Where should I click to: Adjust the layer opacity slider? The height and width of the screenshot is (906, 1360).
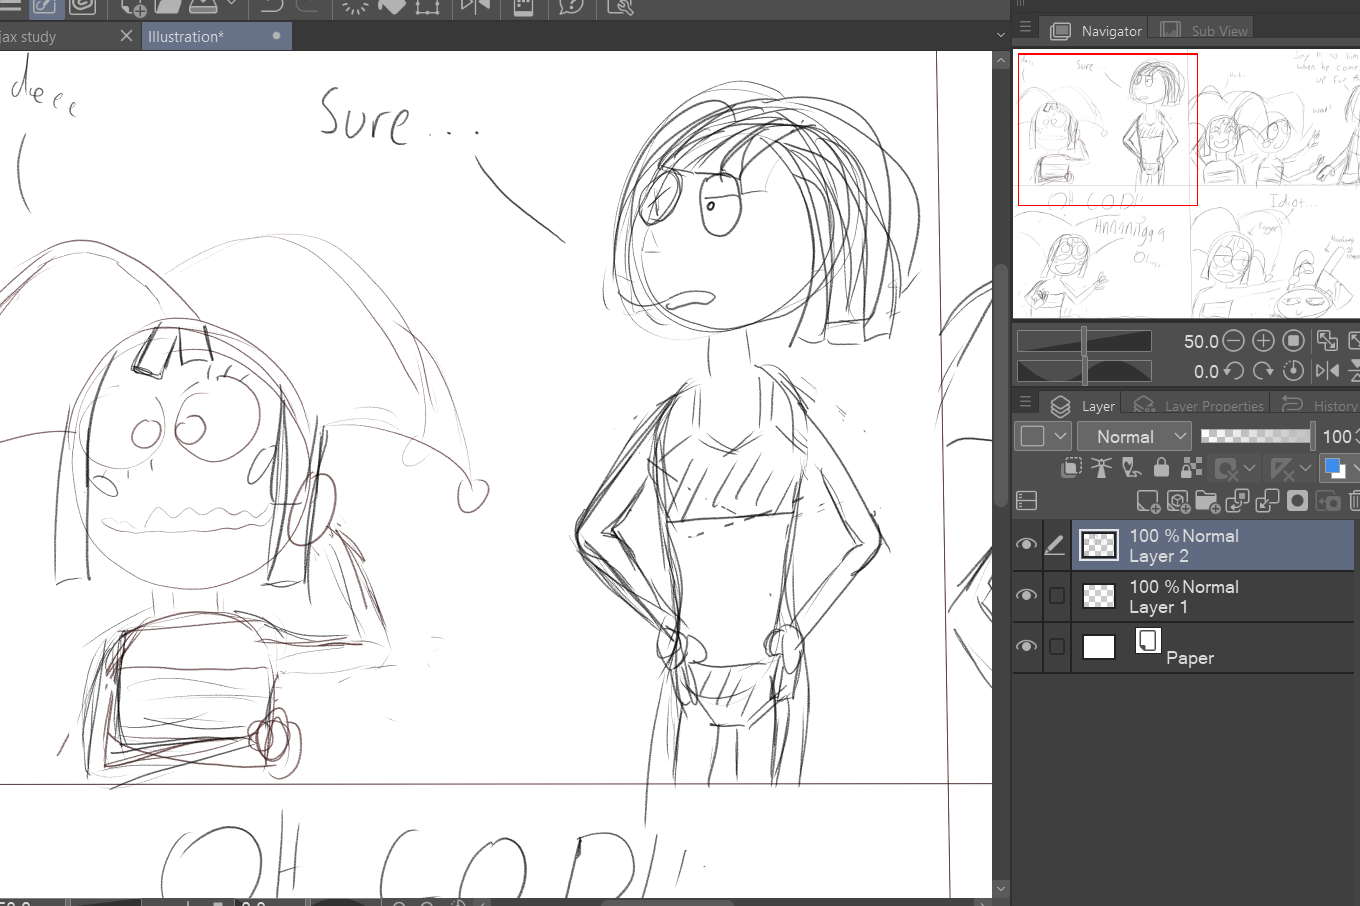(x=1257, y=436)
